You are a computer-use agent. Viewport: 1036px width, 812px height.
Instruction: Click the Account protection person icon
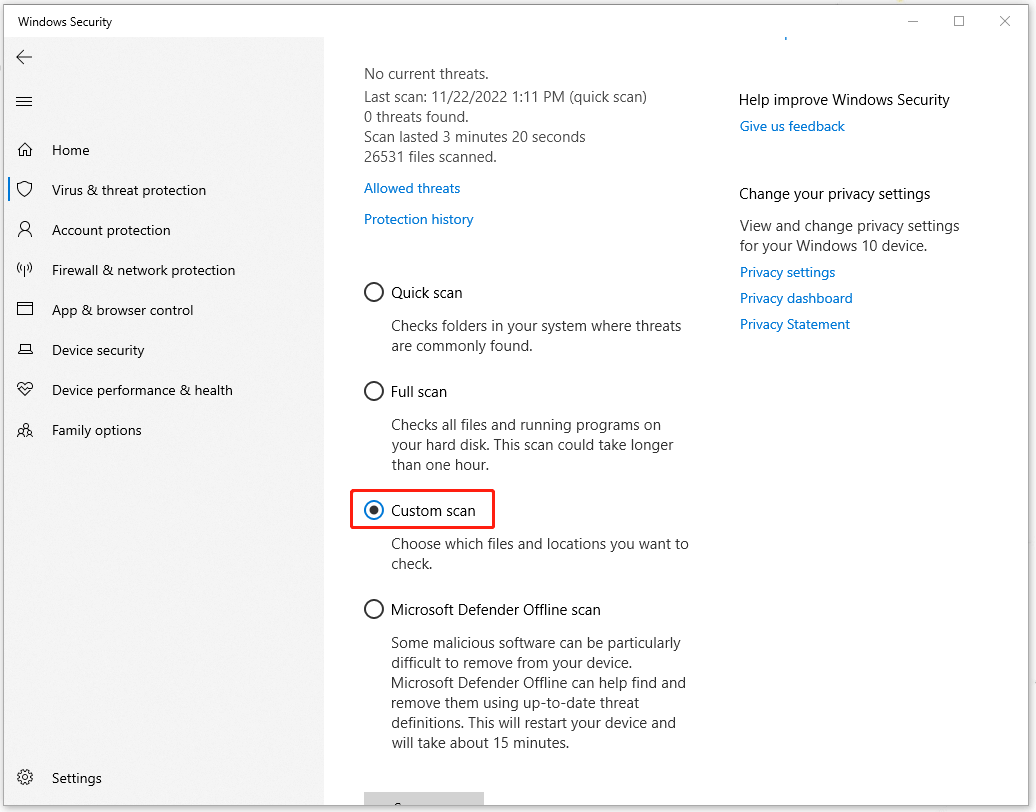(25, 230)
